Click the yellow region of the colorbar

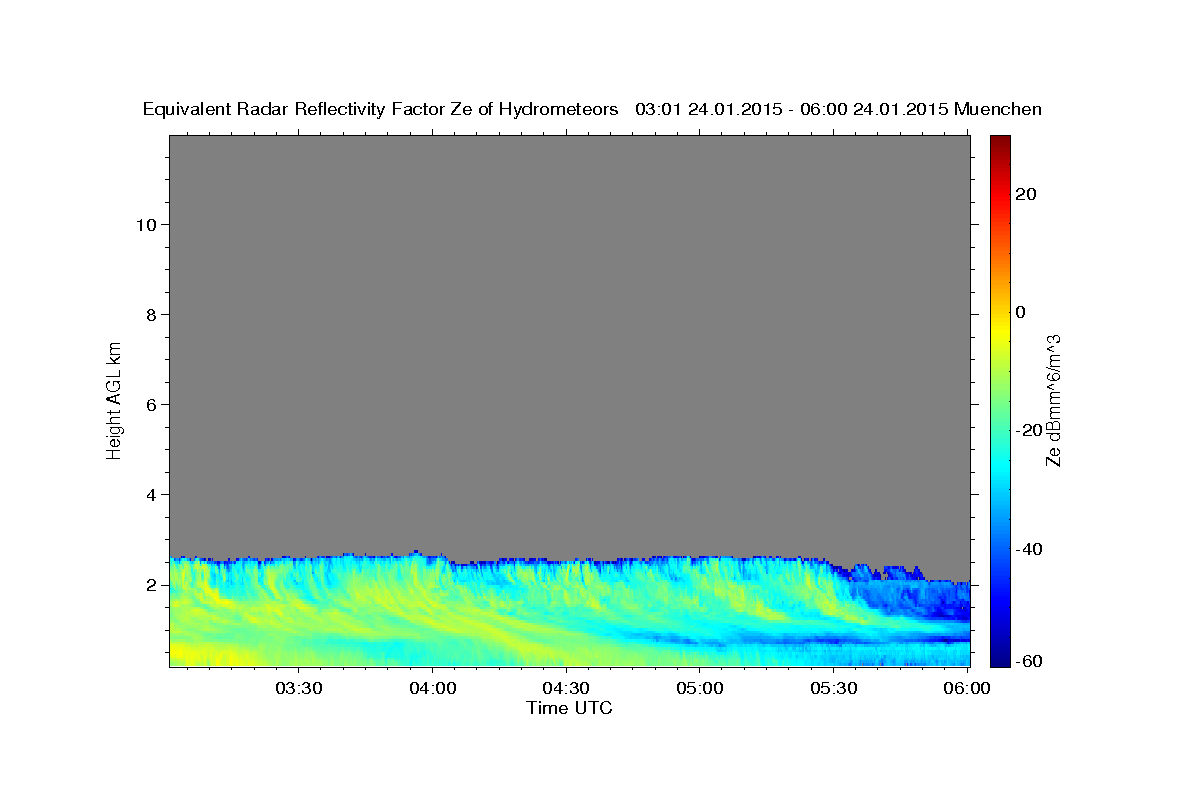pos(999,330)
